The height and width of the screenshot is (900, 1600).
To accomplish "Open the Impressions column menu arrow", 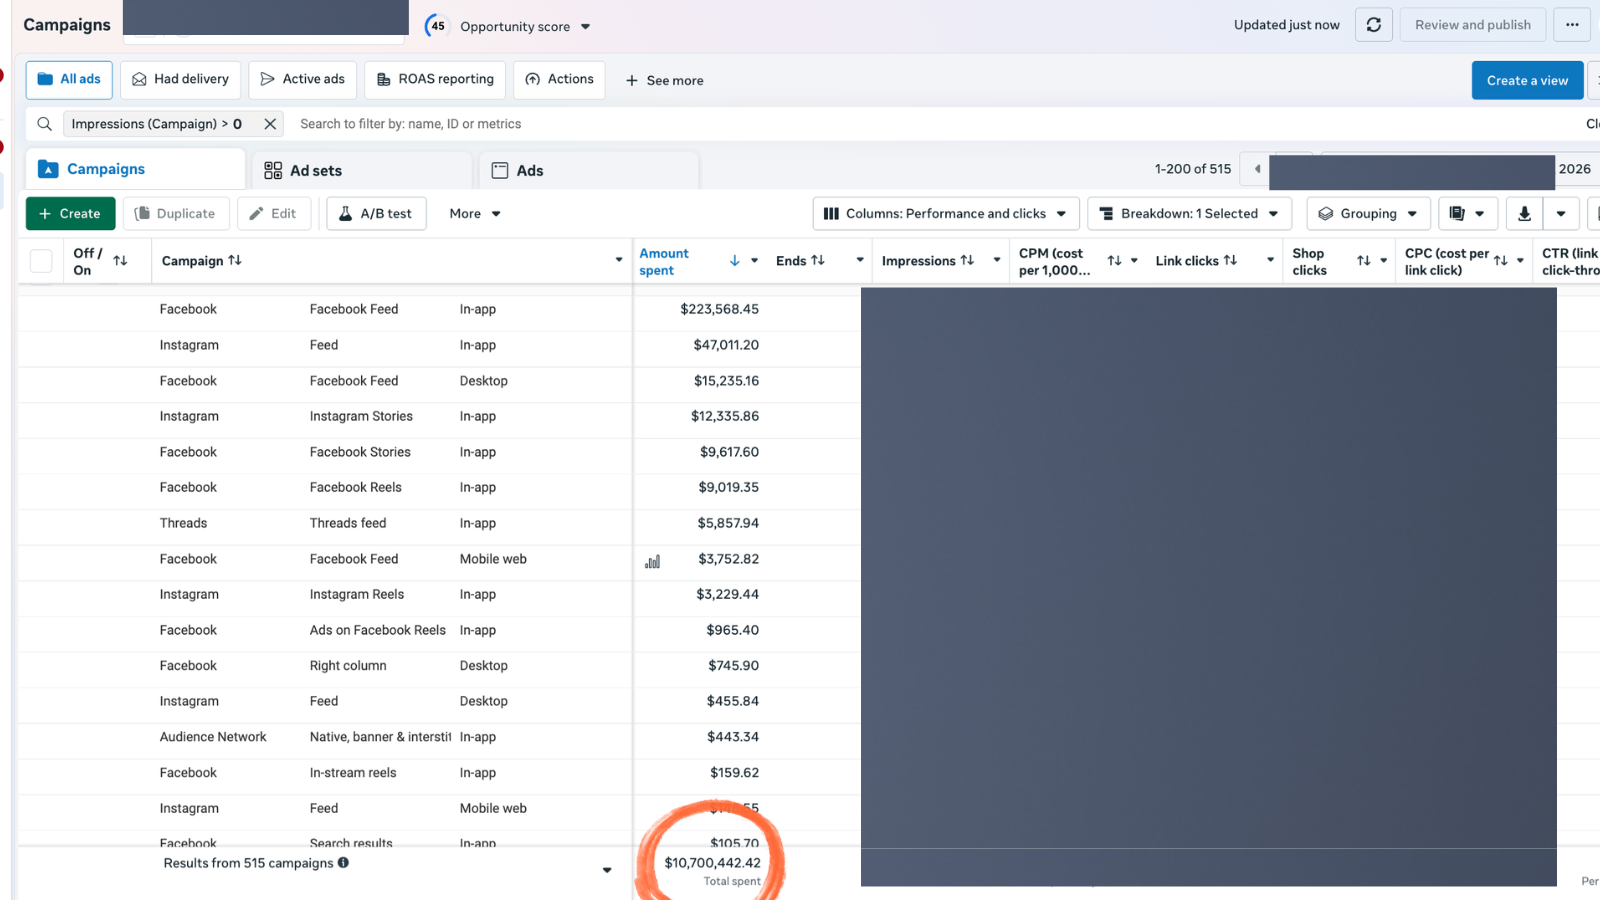I will tap(997, 260).
